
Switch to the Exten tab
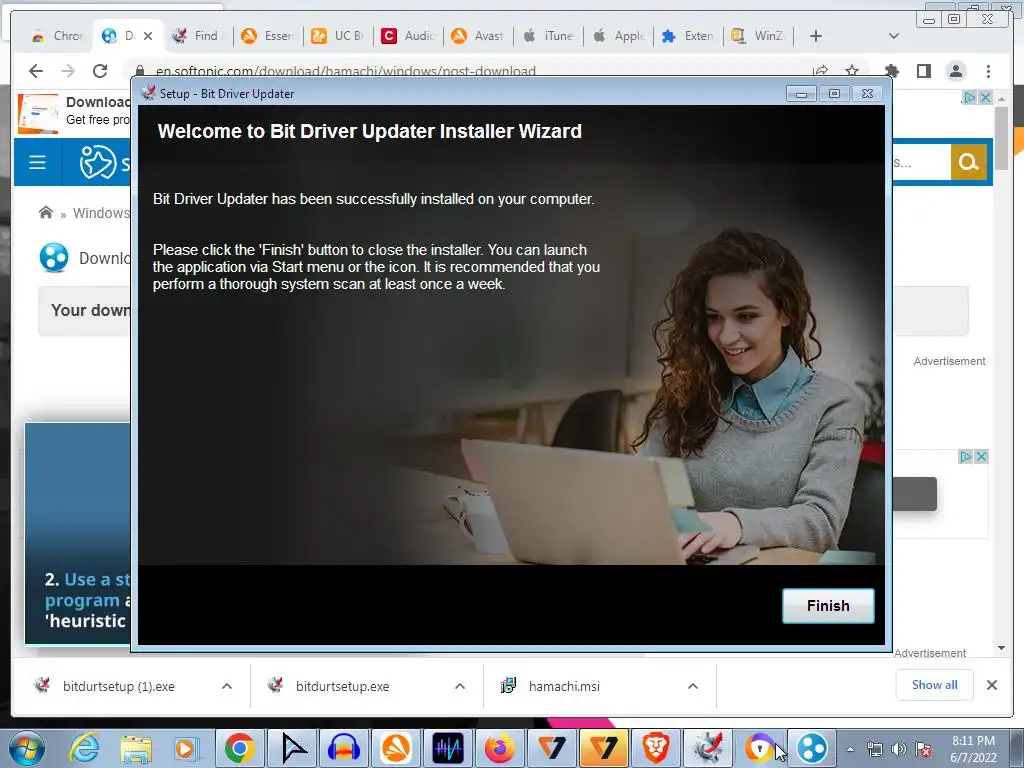pyautogui.click(x=687, y=36)
